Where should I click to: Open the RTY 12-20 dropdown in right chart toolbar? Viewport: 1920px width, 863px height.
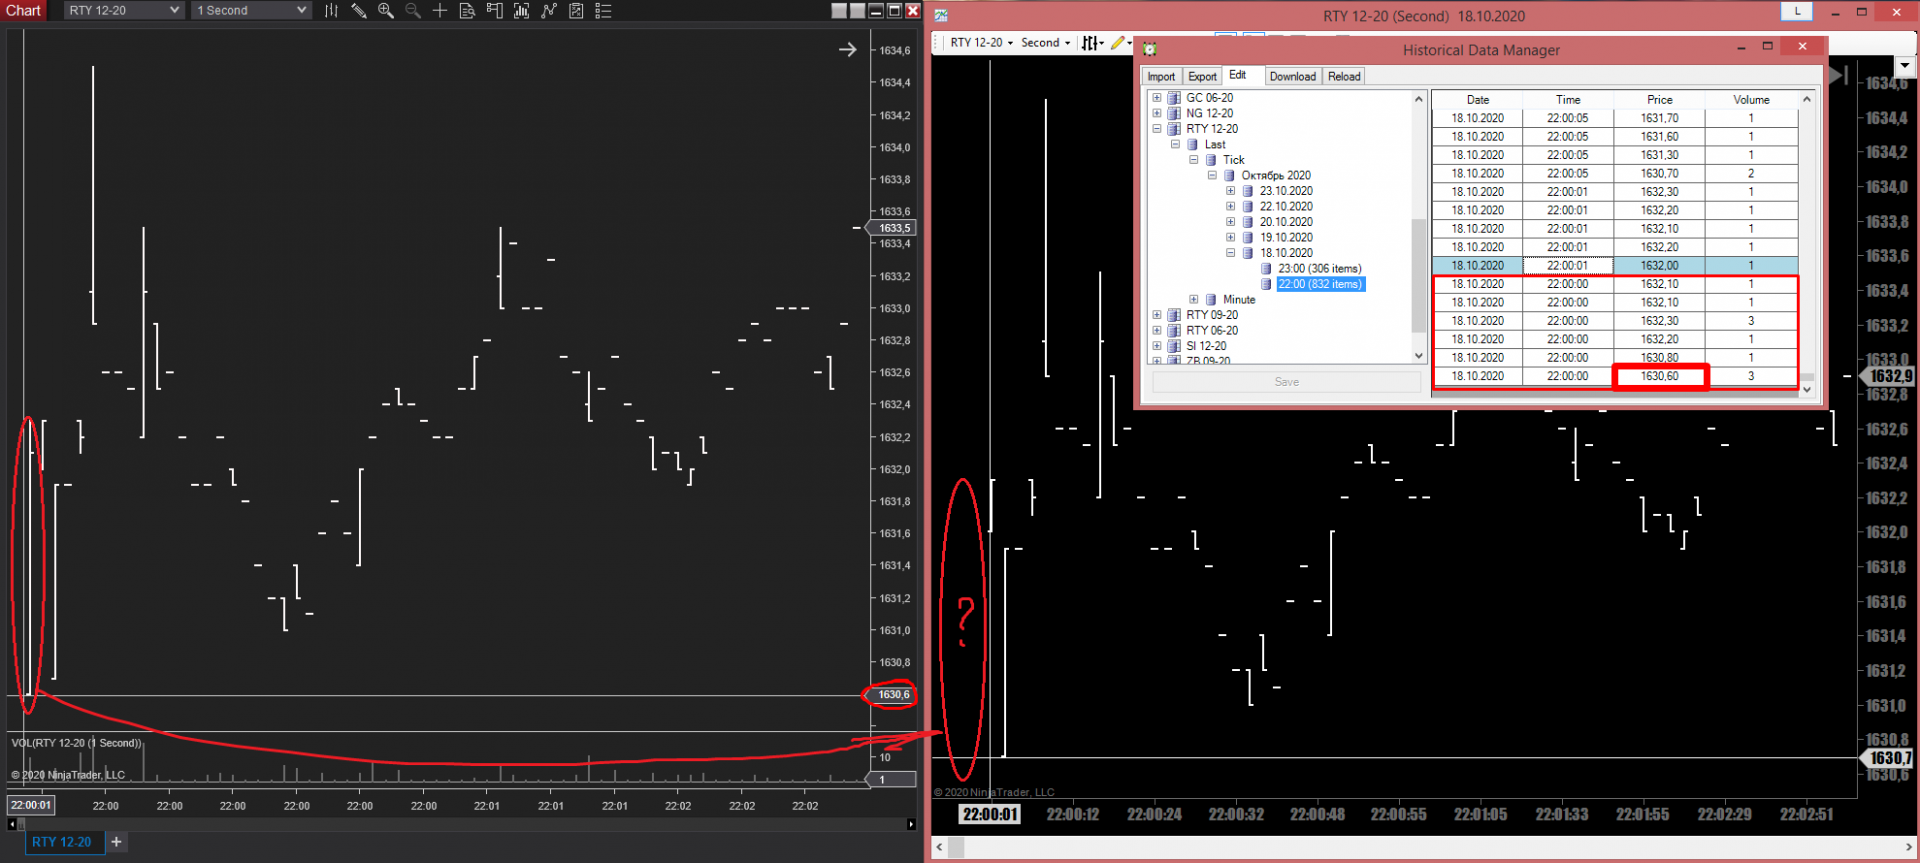(981, 43)
